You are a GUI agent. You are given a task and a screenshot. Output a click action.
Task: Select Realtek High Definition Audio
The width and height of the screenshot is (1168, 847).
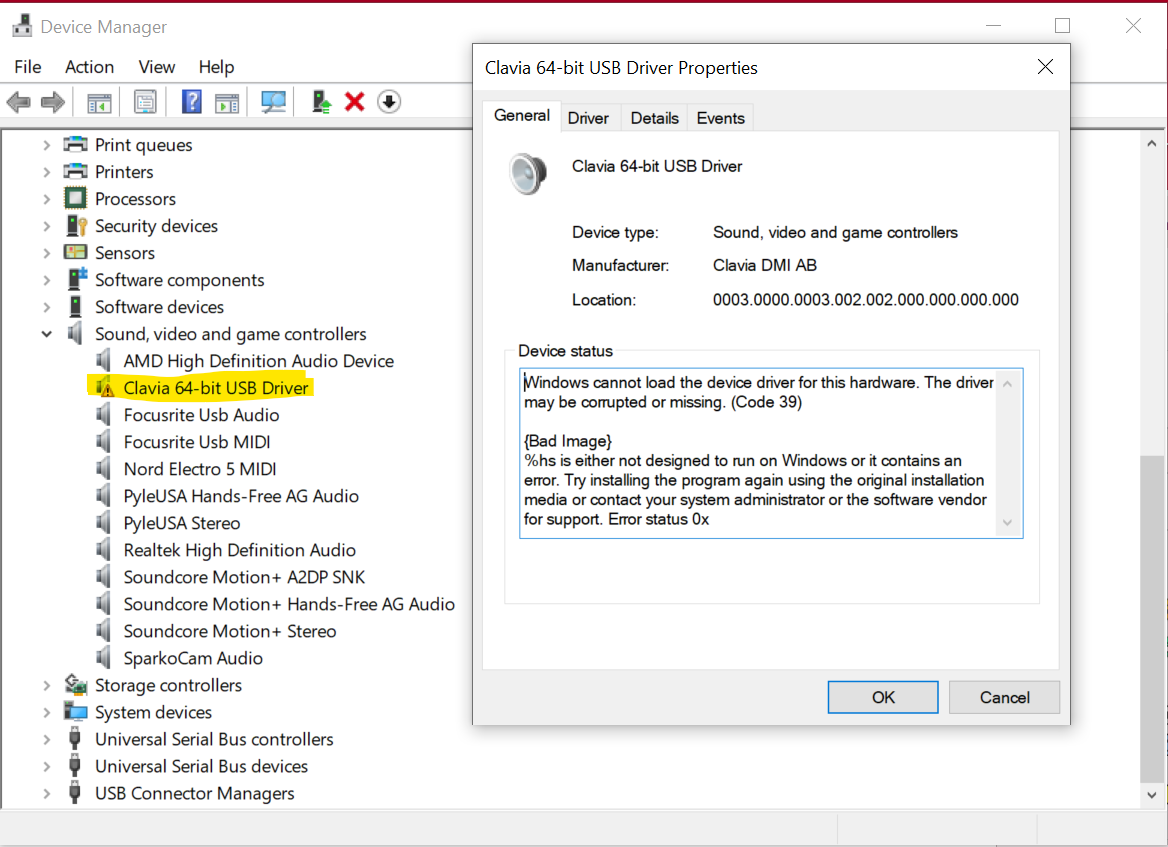tap(239, 550)
